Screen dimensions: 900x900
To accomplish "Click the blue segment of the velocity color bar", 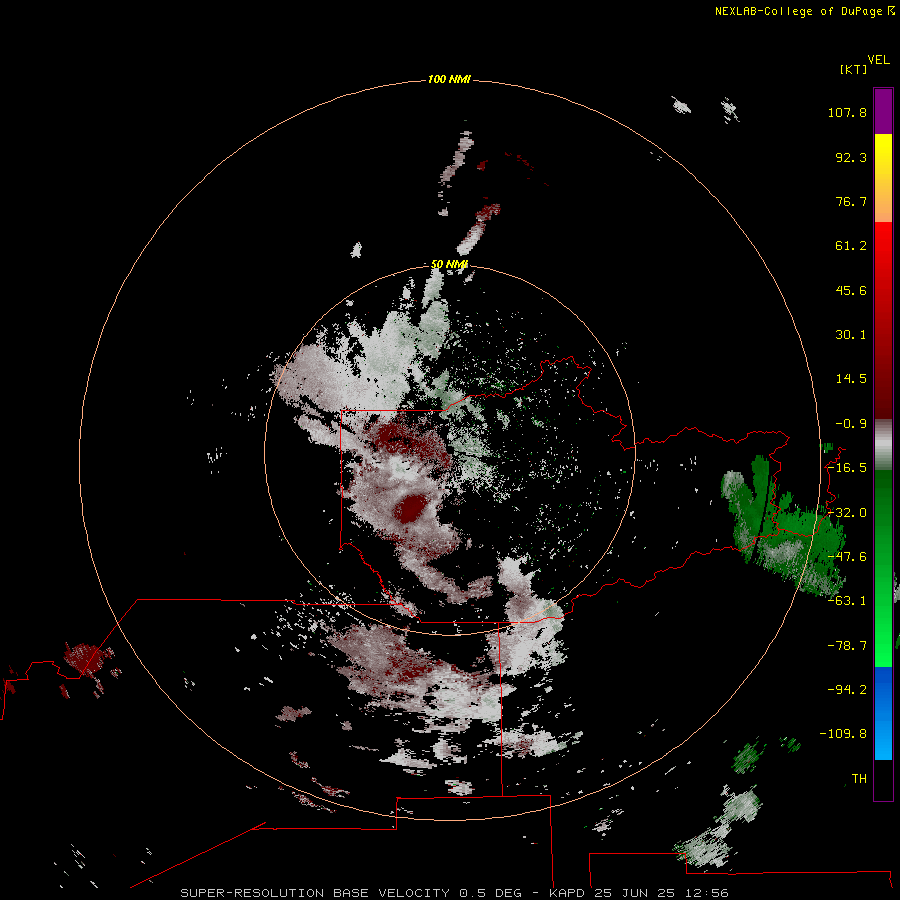I will [x=883, y=713].
